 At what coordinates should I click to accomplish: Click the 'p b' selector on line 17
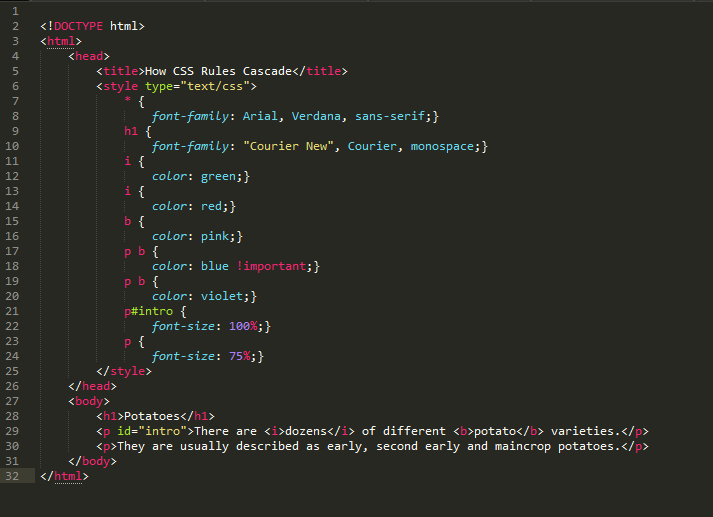point(135,251)
